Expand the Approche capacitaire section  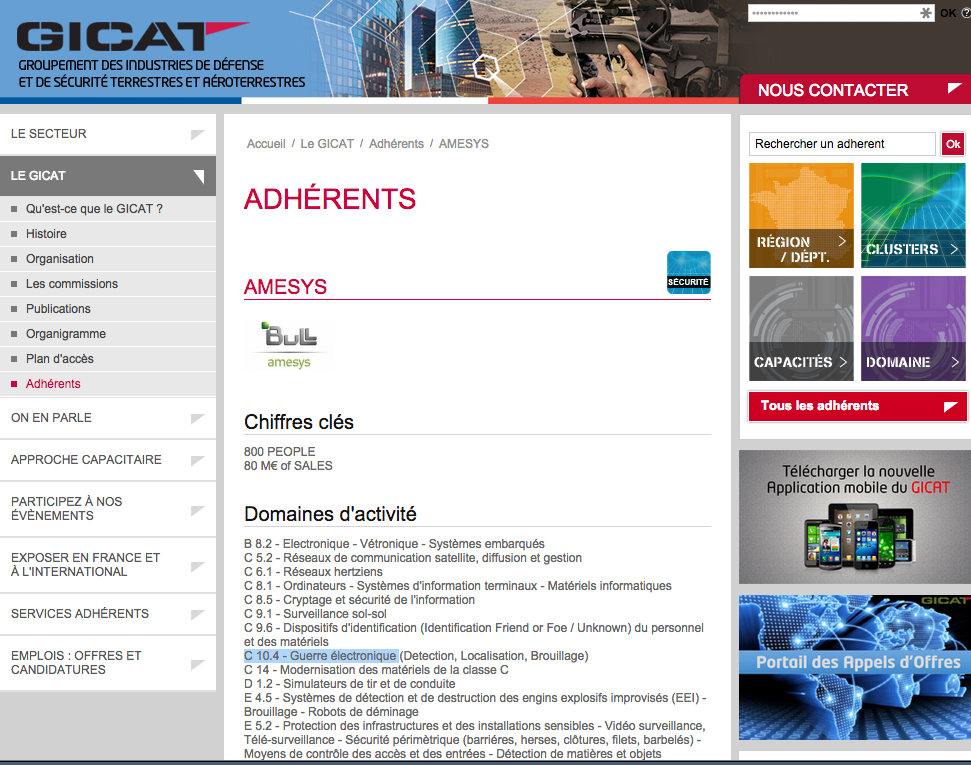coord(108,460)
